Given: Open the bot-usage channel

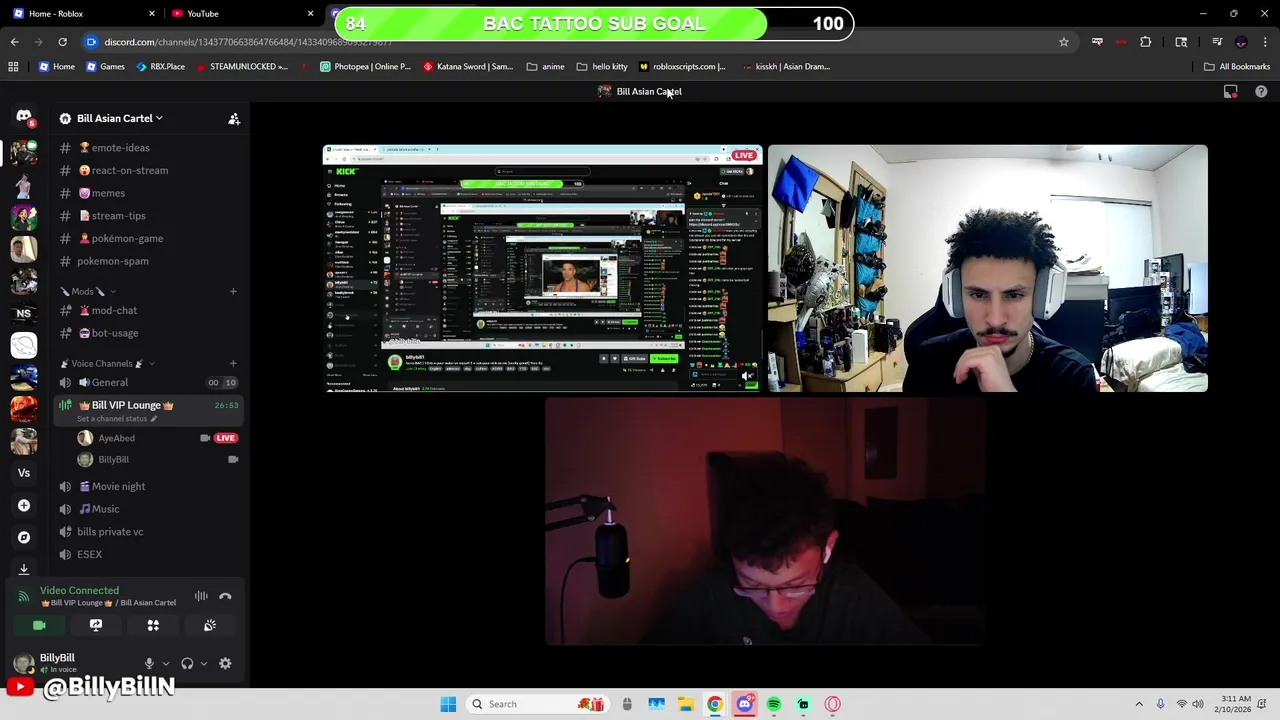Looking at the screenshot, I should tap(148, 333).
